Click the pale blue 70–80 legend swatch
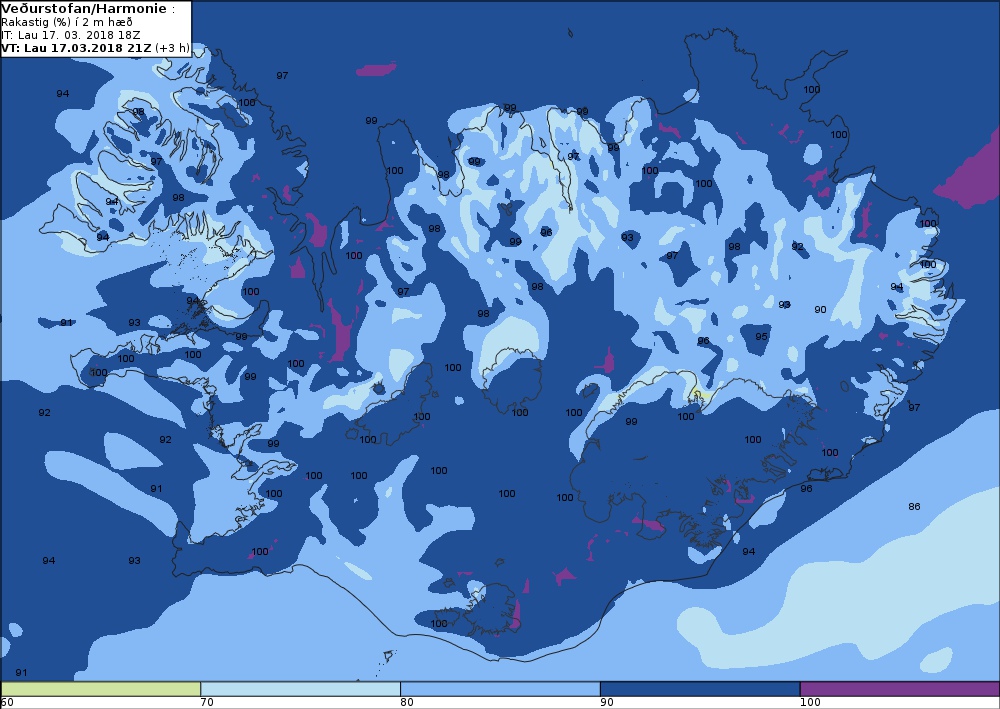Screen dimensions: 1000x709 300,689
